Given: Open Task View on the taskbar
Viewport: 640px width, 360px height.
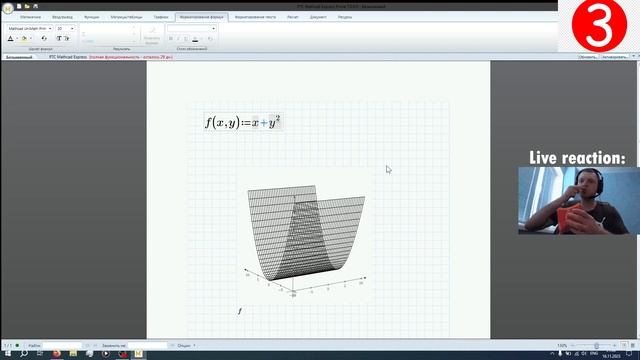Looking at the screenshot, I should 40,353.
